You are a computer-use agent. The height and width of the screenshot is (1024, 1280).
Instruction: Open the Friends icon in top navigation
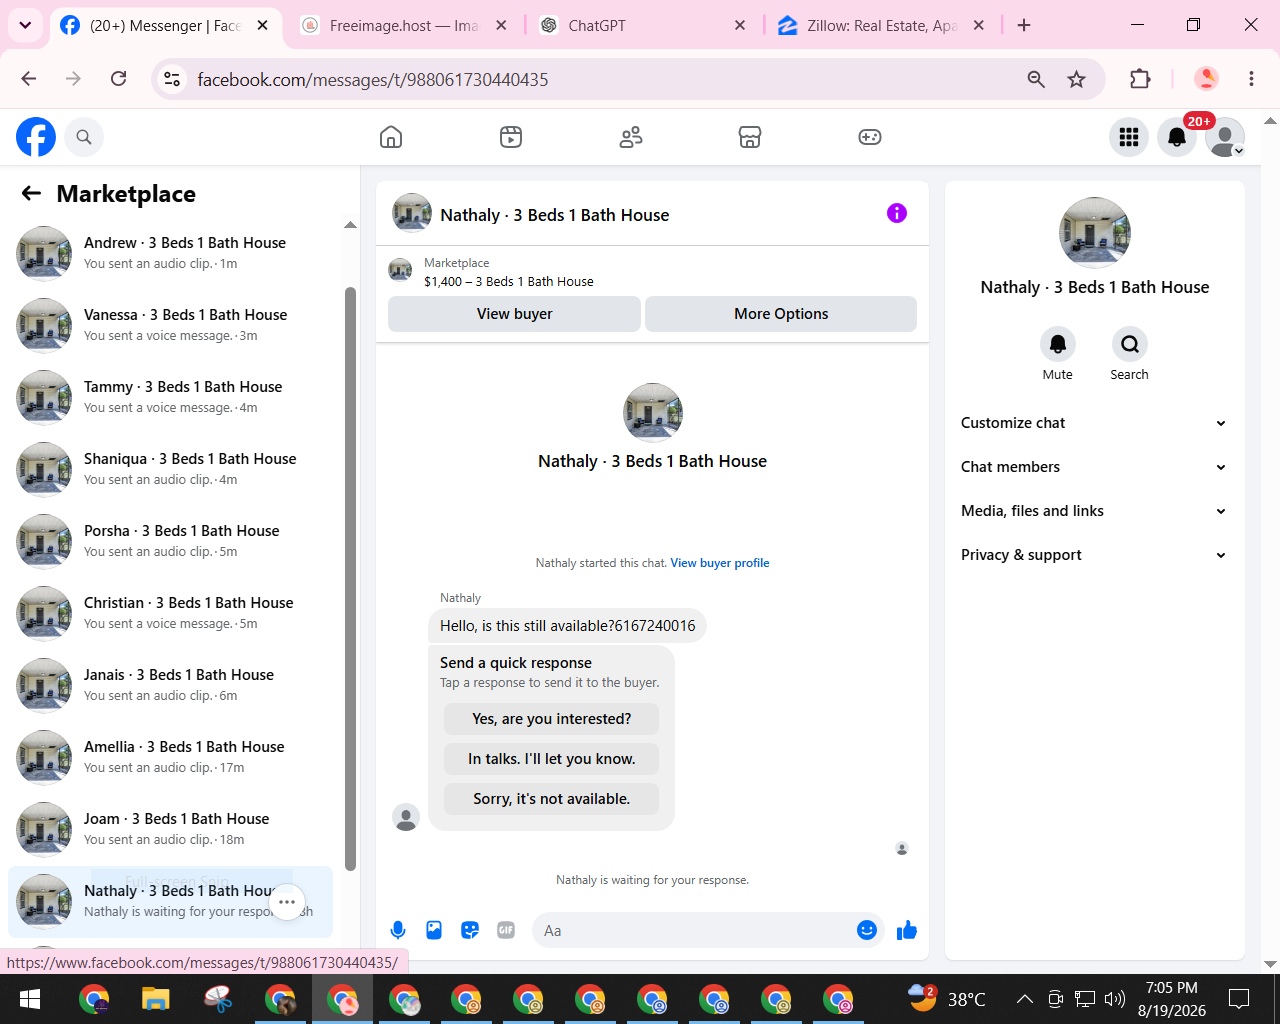pos(631,137)
